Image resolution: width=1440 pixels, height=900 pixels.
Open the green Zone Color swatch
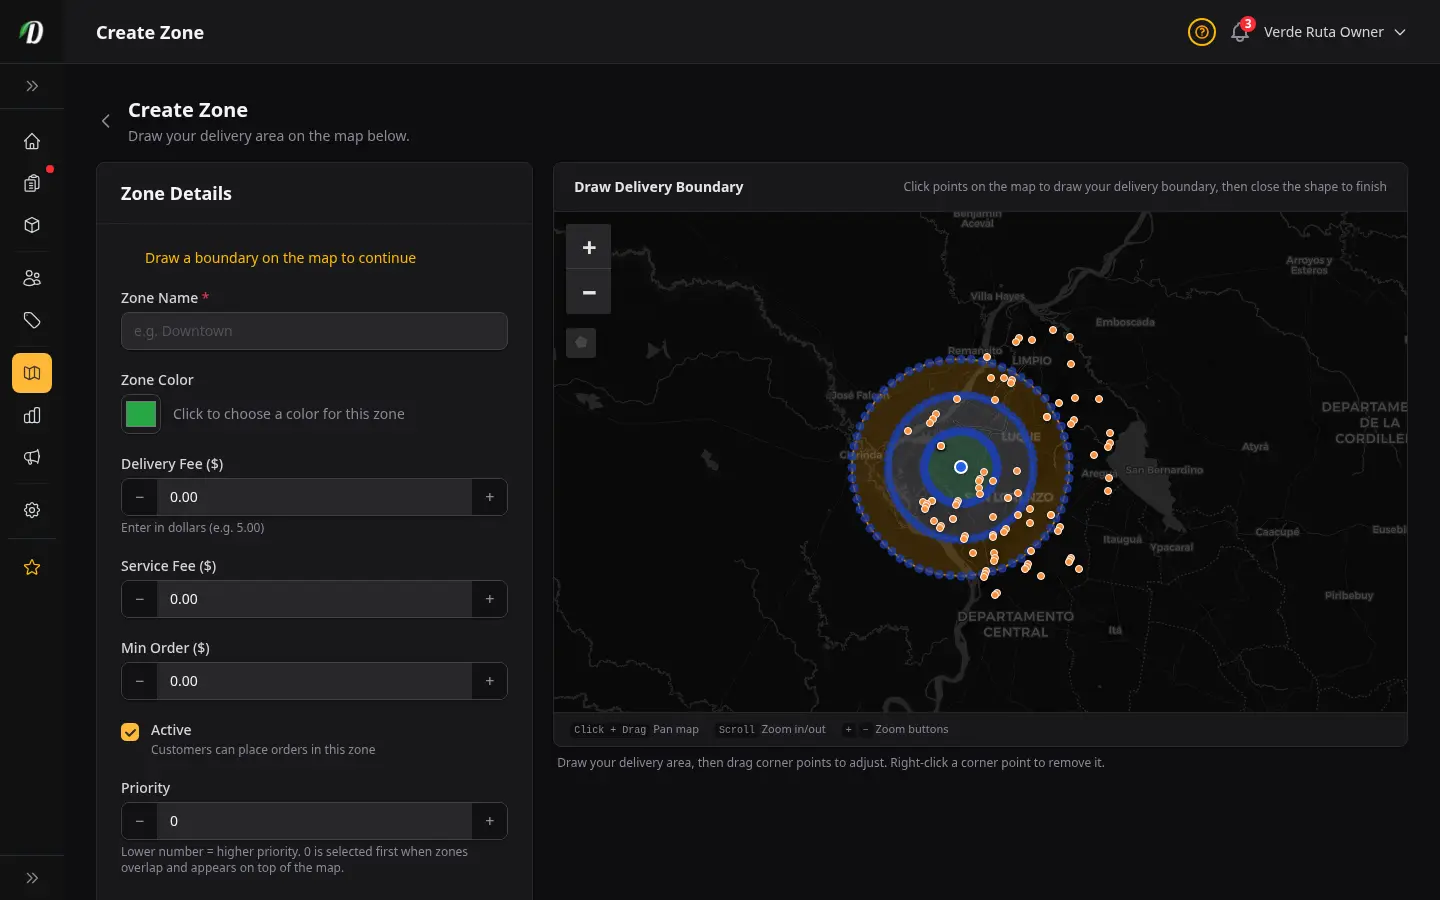(x=141, y=414)
